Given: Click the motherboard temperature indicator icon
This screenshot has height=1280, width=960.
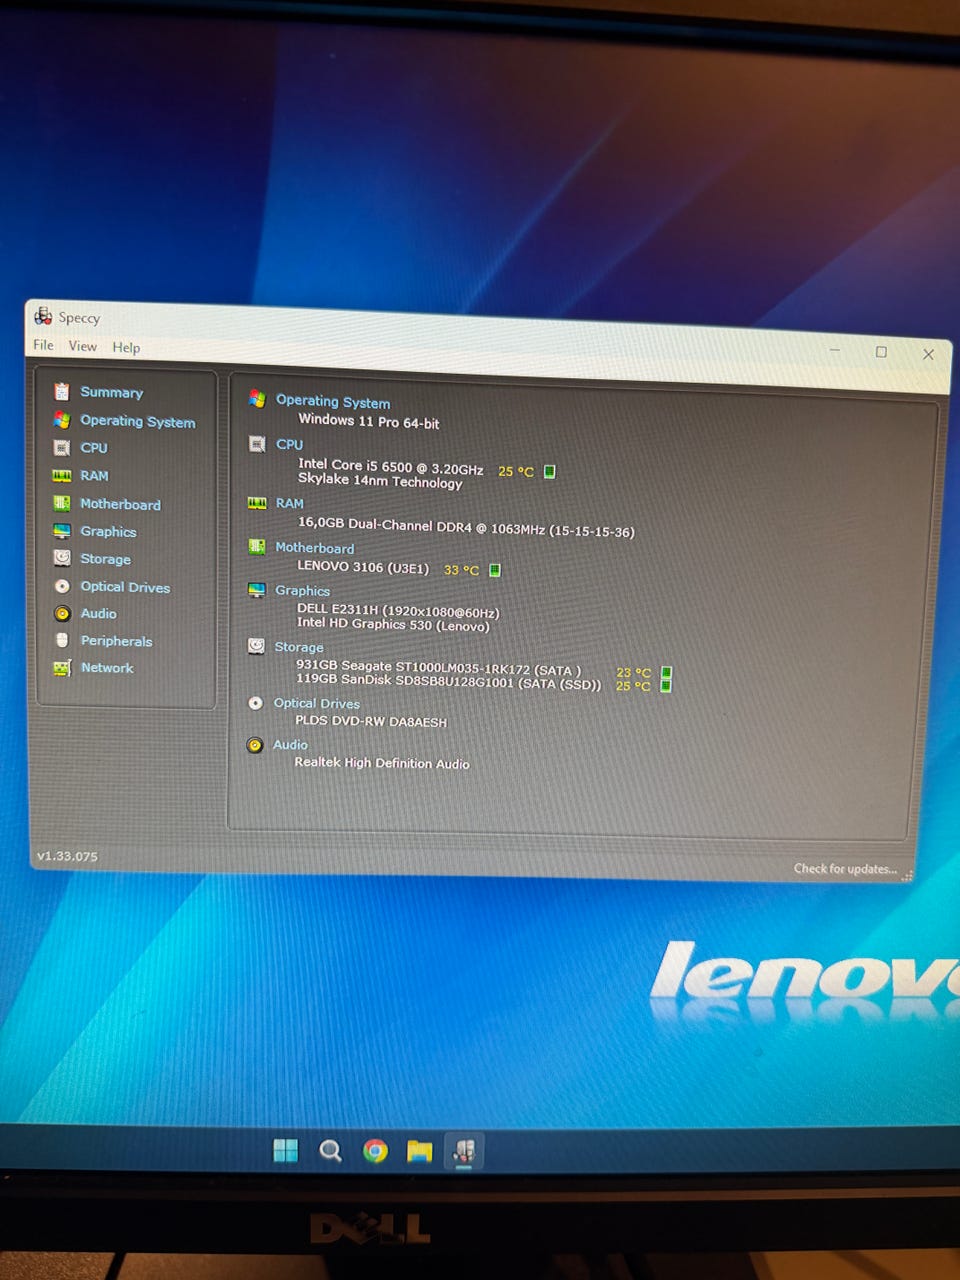Looking at the screenshot, I should pyautogui.click(x=494, y=570).
